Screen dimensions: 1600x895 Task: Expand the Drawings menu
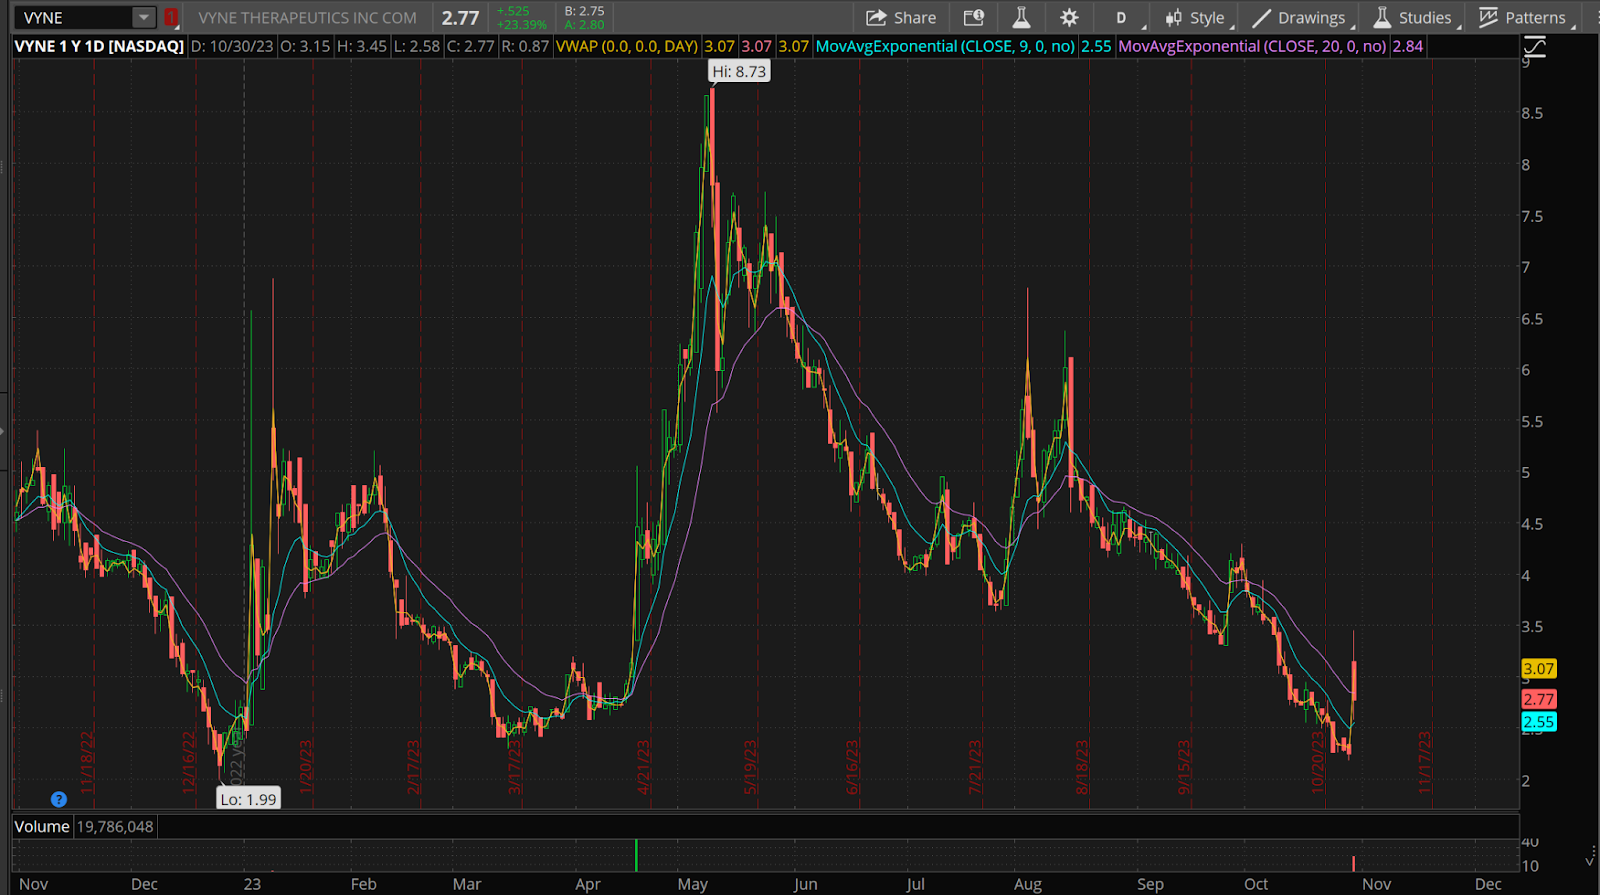(x=1300, y=18)
